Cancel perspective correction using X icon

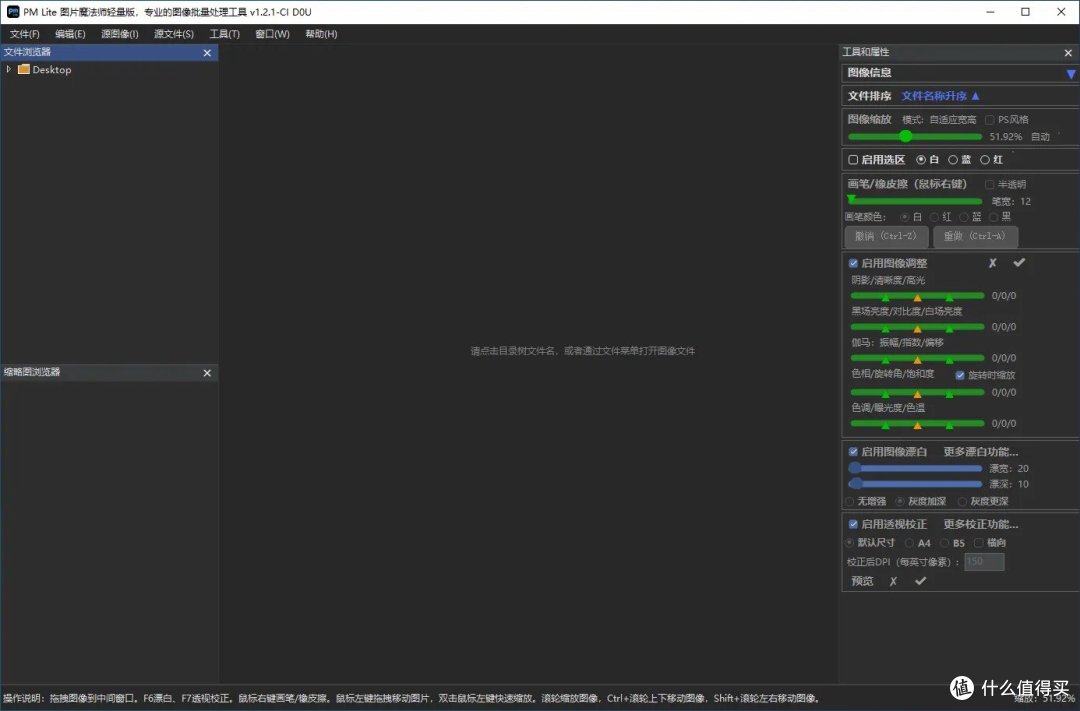click(x=893, y=581)
